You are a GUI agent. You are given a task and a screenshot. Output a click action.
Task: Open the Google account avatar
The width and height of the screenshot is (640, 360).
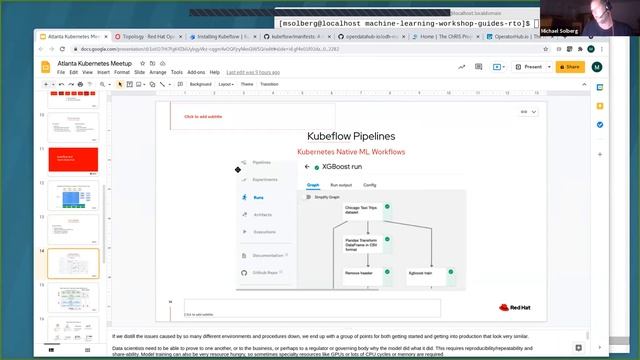click(x=597, y=67)
